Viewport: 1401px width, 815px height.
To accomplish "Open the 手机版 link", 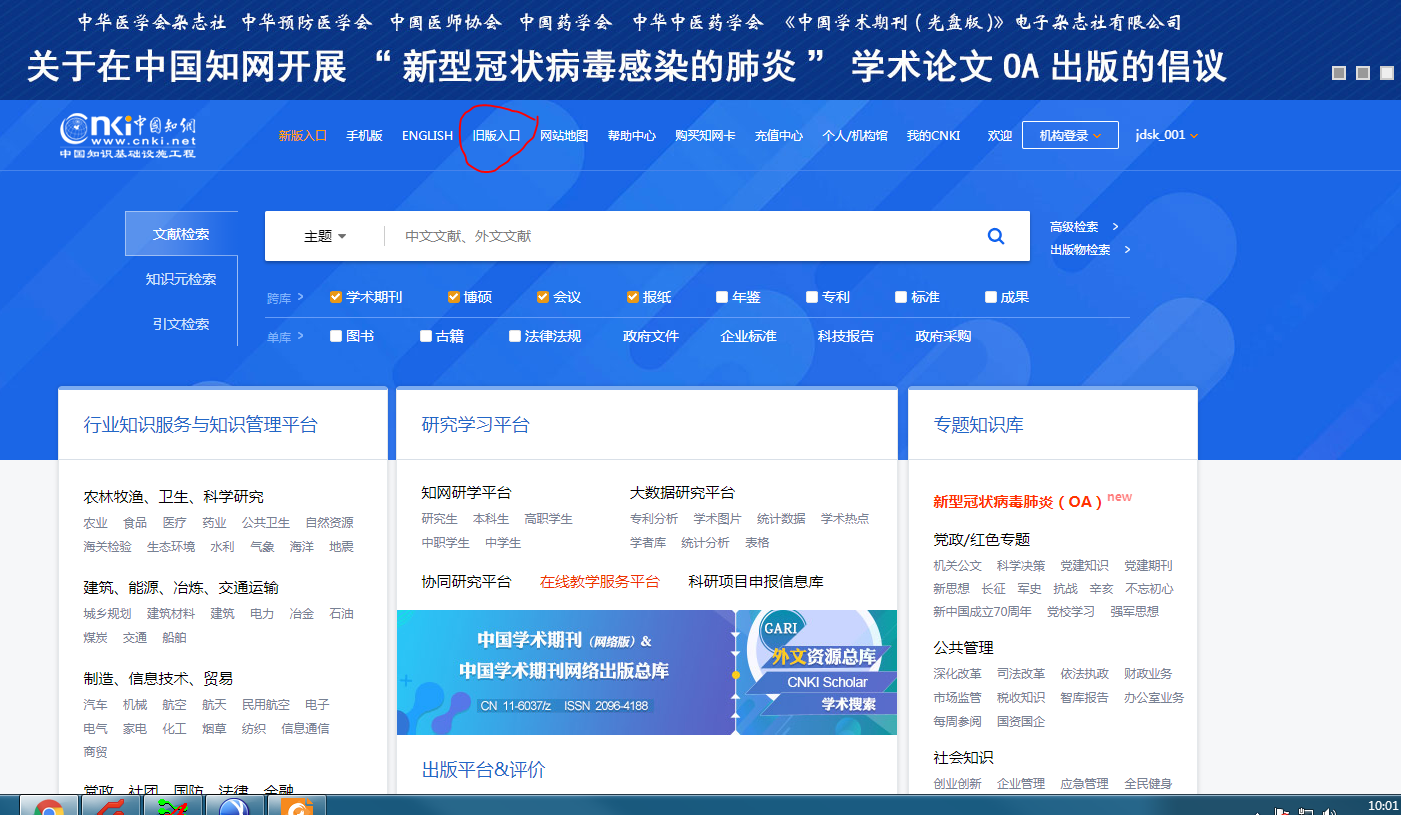I will (364, 135).
